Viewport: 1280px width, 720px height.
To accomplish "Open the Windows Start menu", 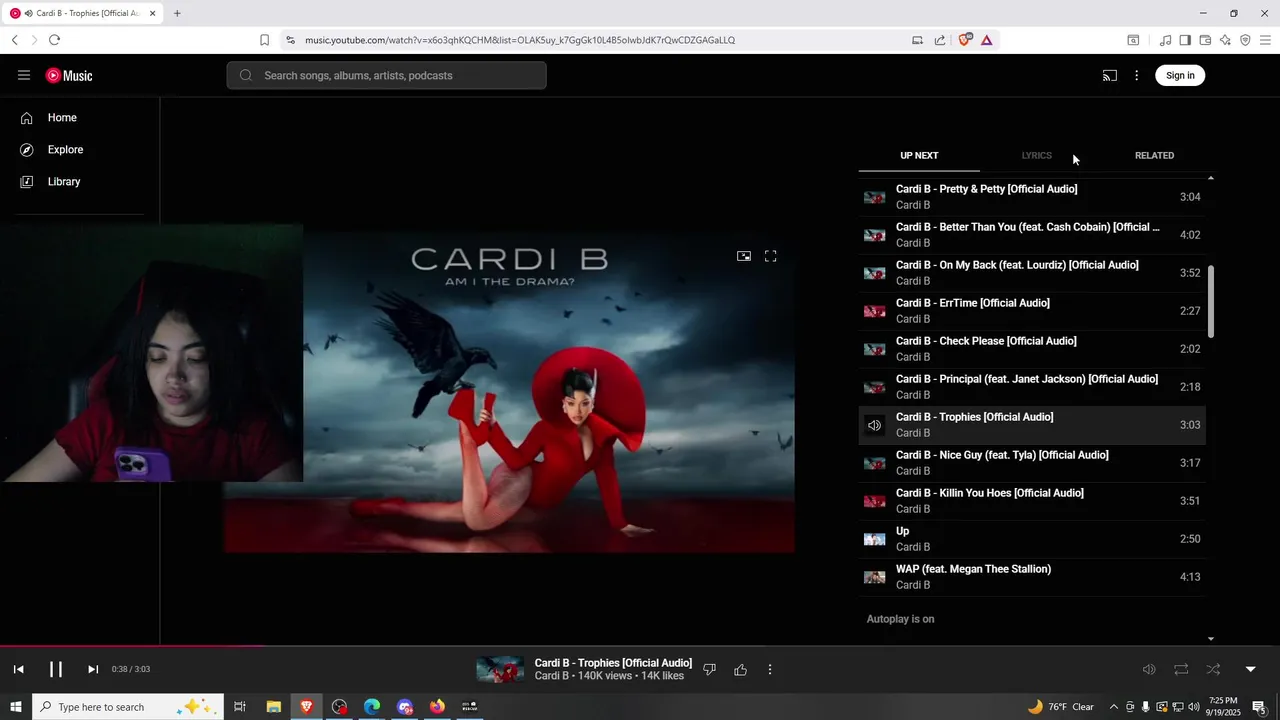I will coord(16,707).
